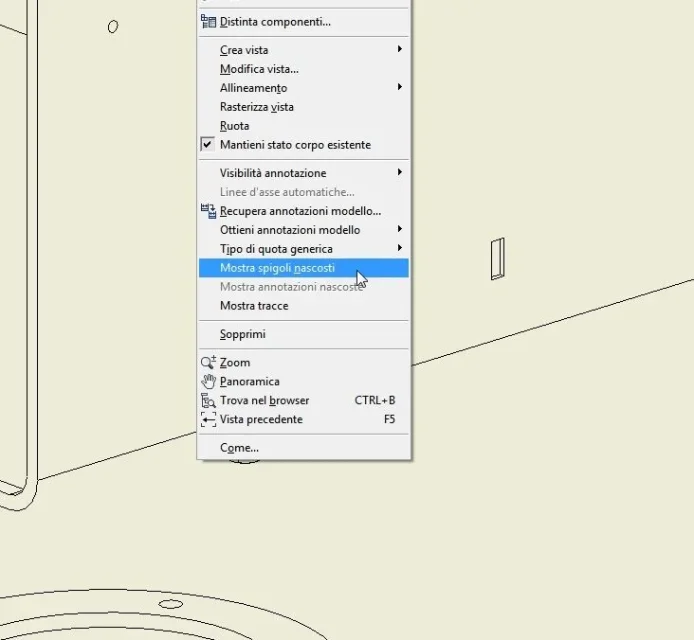Viewport: 694px width, 640px height.
Task: Click the Recupera annotazioni modello icon
Action: 208,211
